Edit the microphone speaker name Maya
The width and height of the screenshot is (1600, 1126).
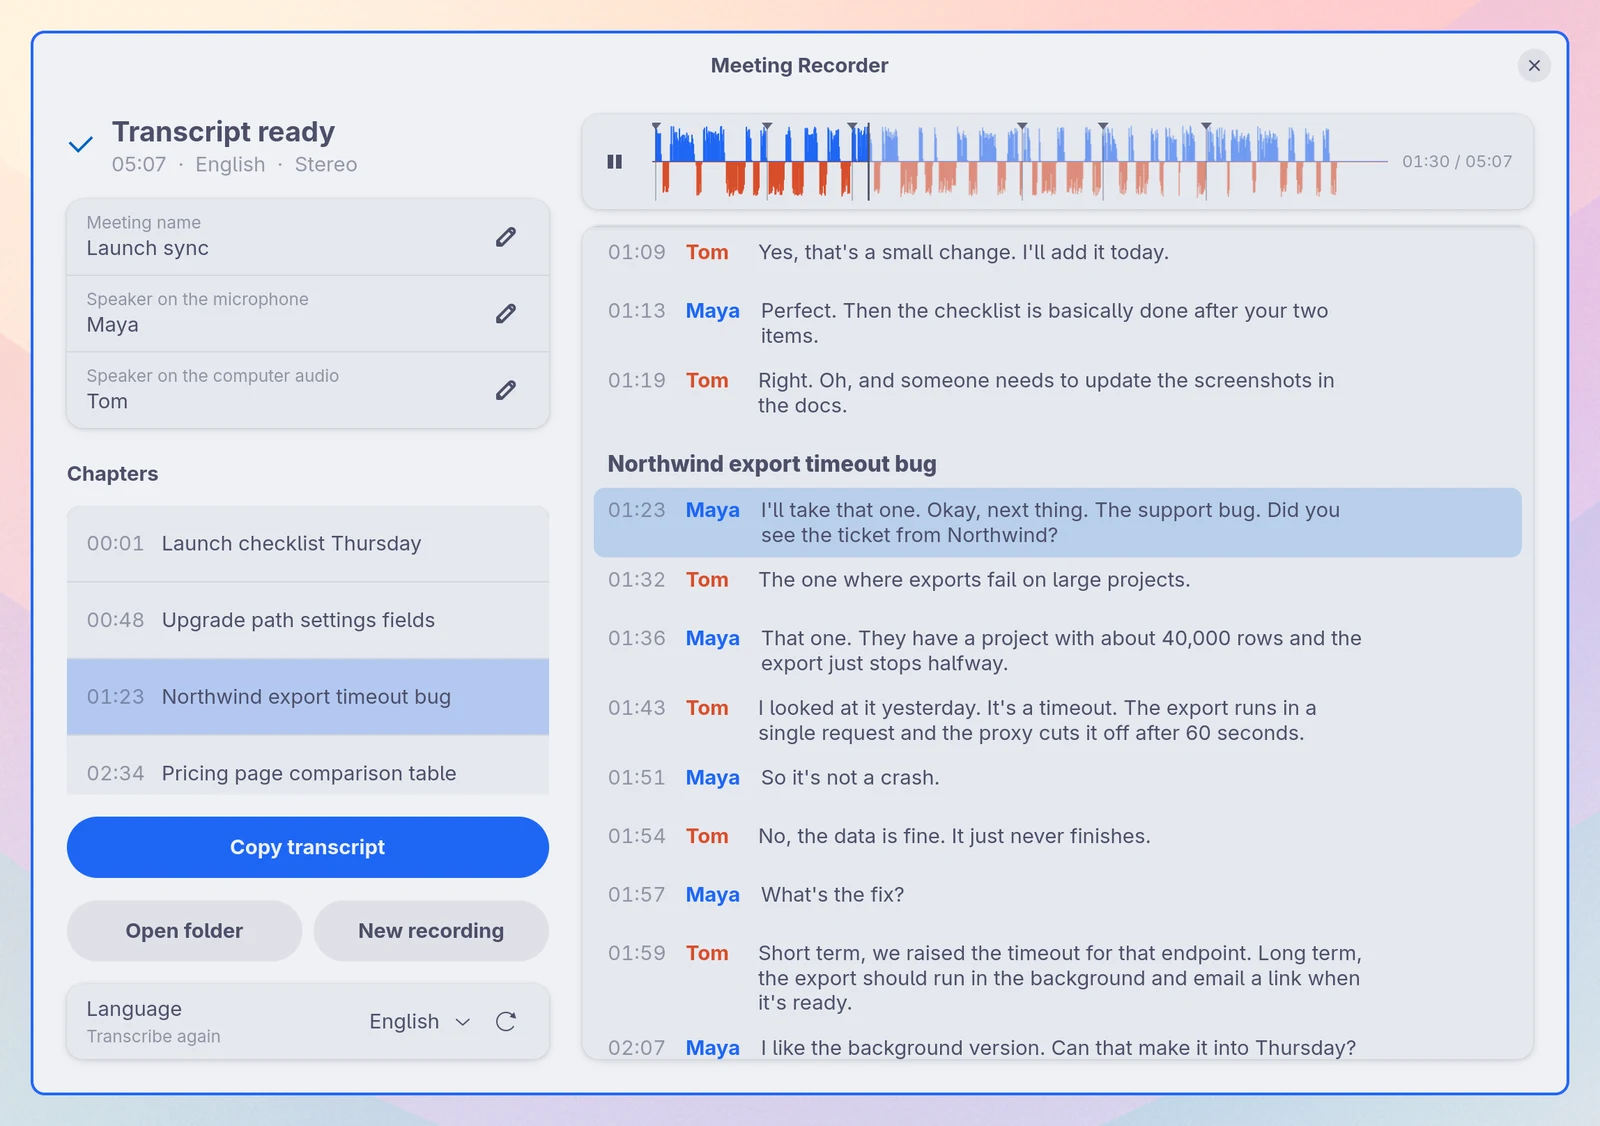coord(506,314)
